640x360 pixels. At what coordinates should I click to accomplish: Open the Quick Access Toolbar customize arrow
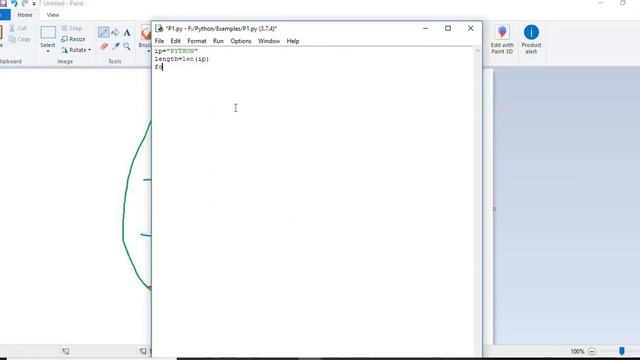point(34,4)
